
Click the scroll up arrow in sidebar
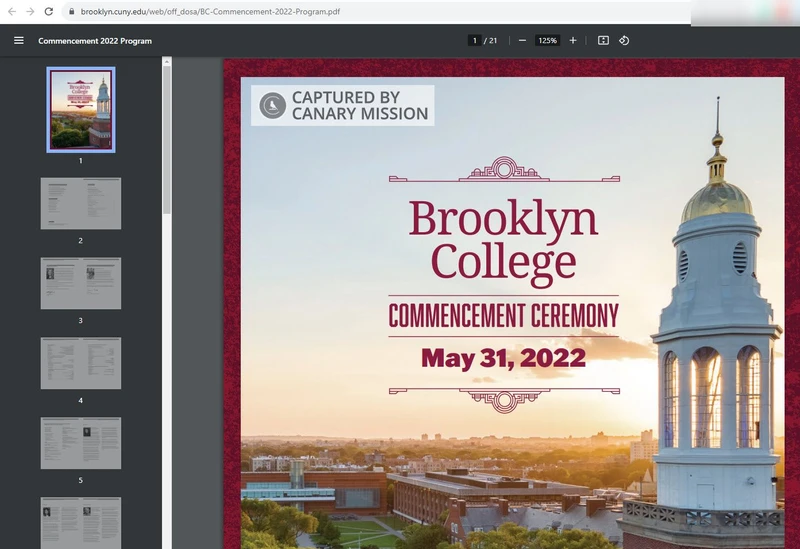[x=167, y=62]
